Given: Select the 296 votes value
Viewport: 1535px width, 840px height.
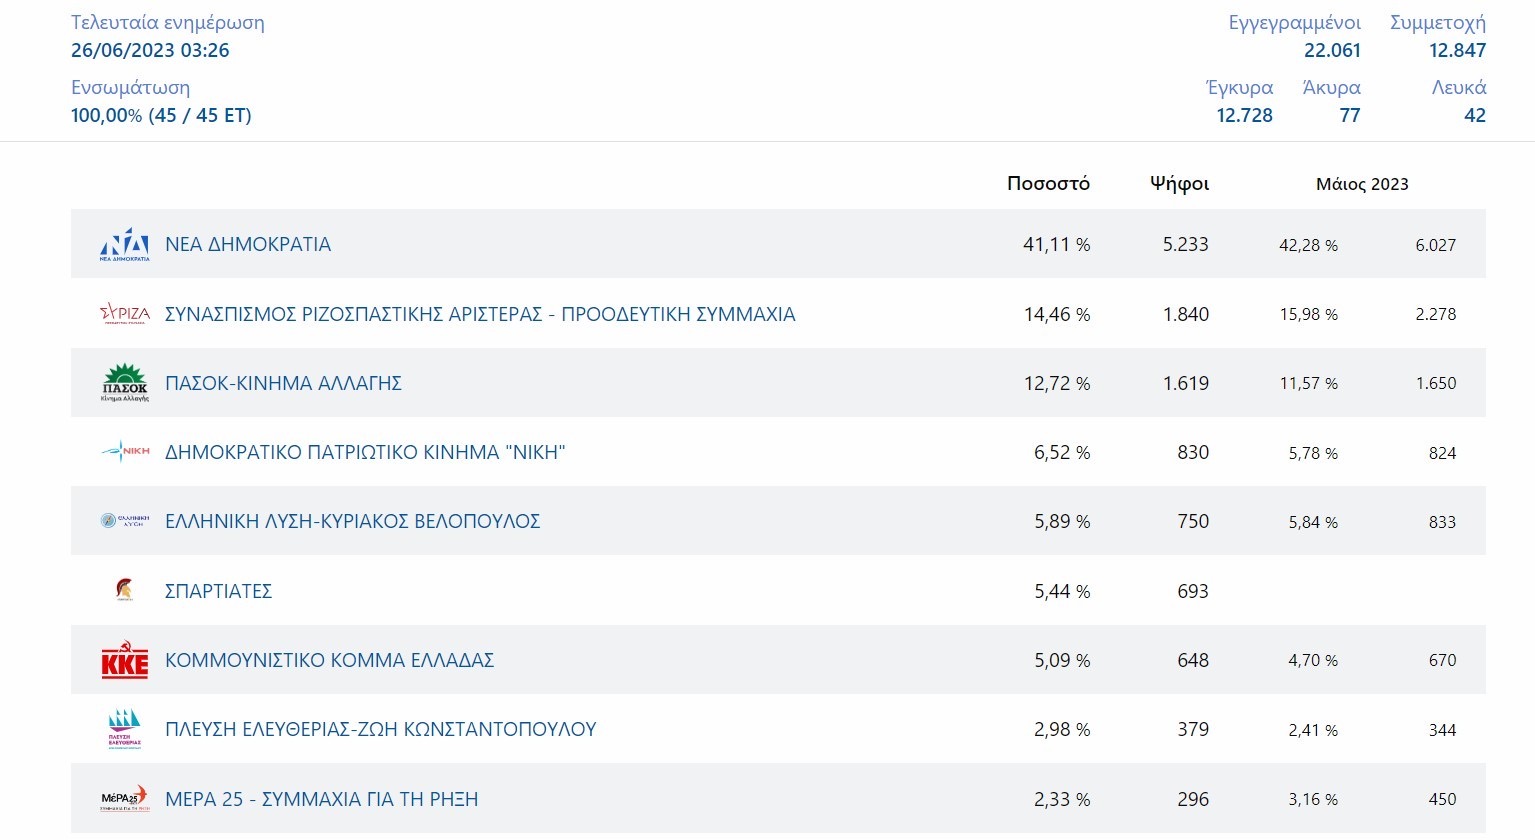Looking at the screenshot, I should (1193, 799).
